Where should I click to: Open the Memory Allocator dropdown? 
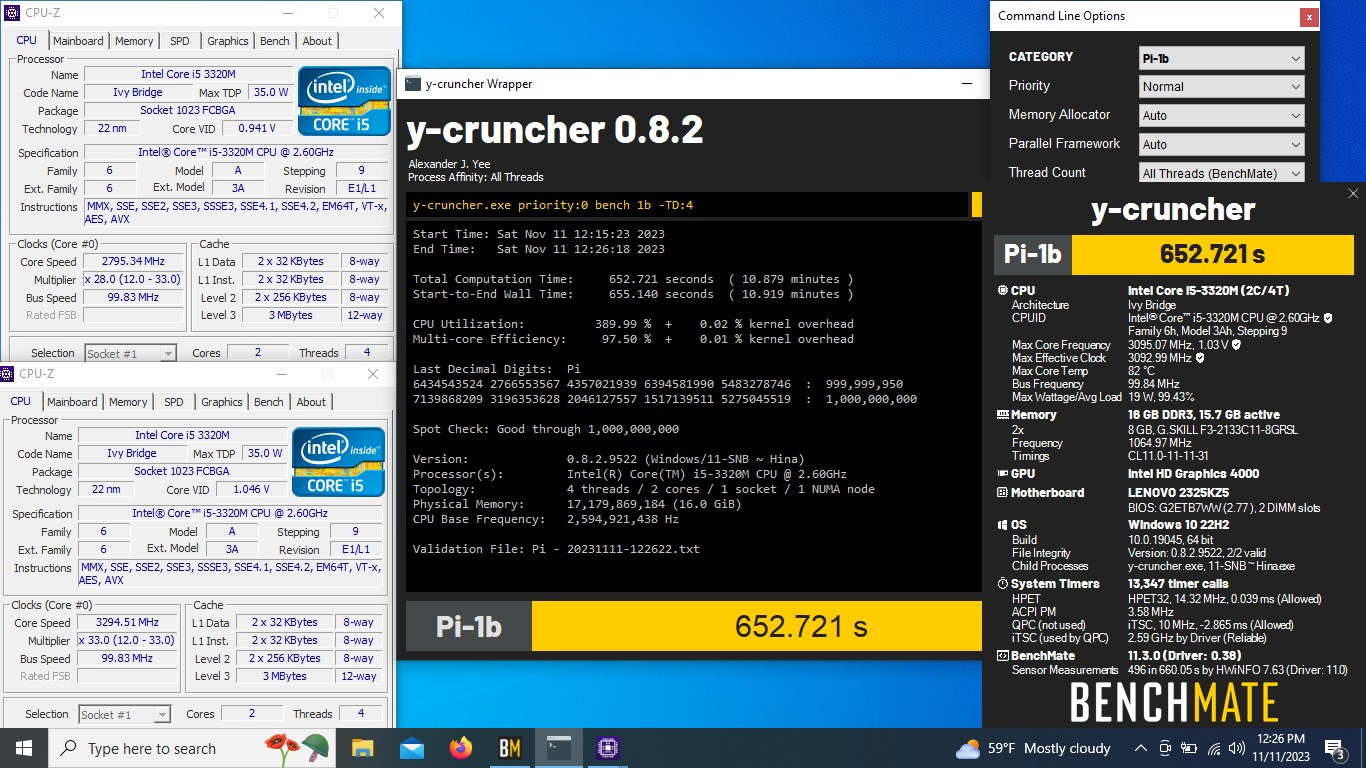[1221, 116]
